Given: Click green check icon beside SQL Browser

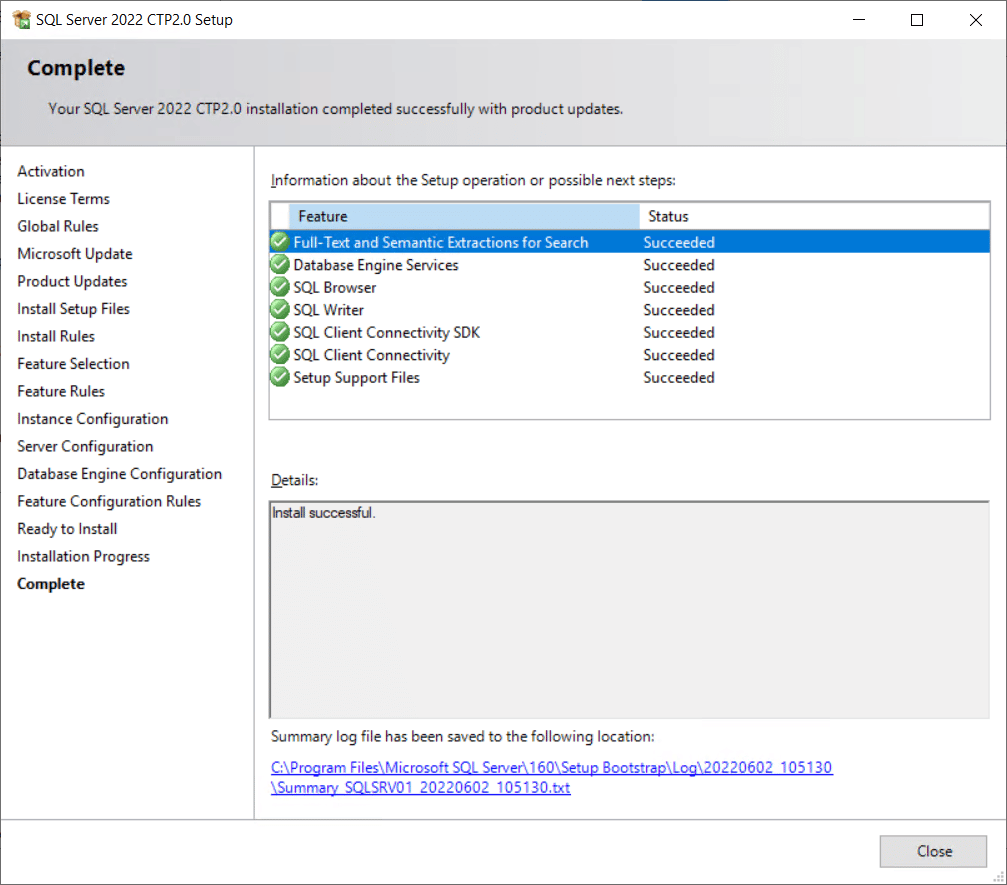Looking at the screenshot, I should (280, 287).
